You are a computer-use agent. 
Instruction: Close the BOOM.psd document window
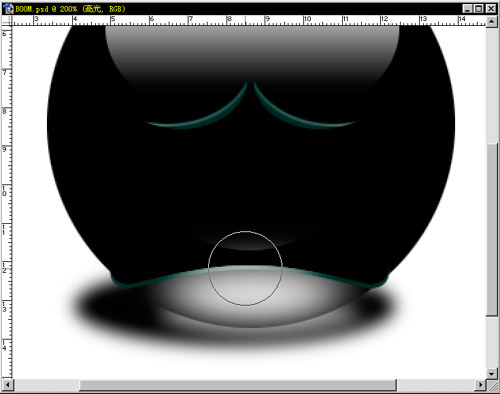point(491,9)
